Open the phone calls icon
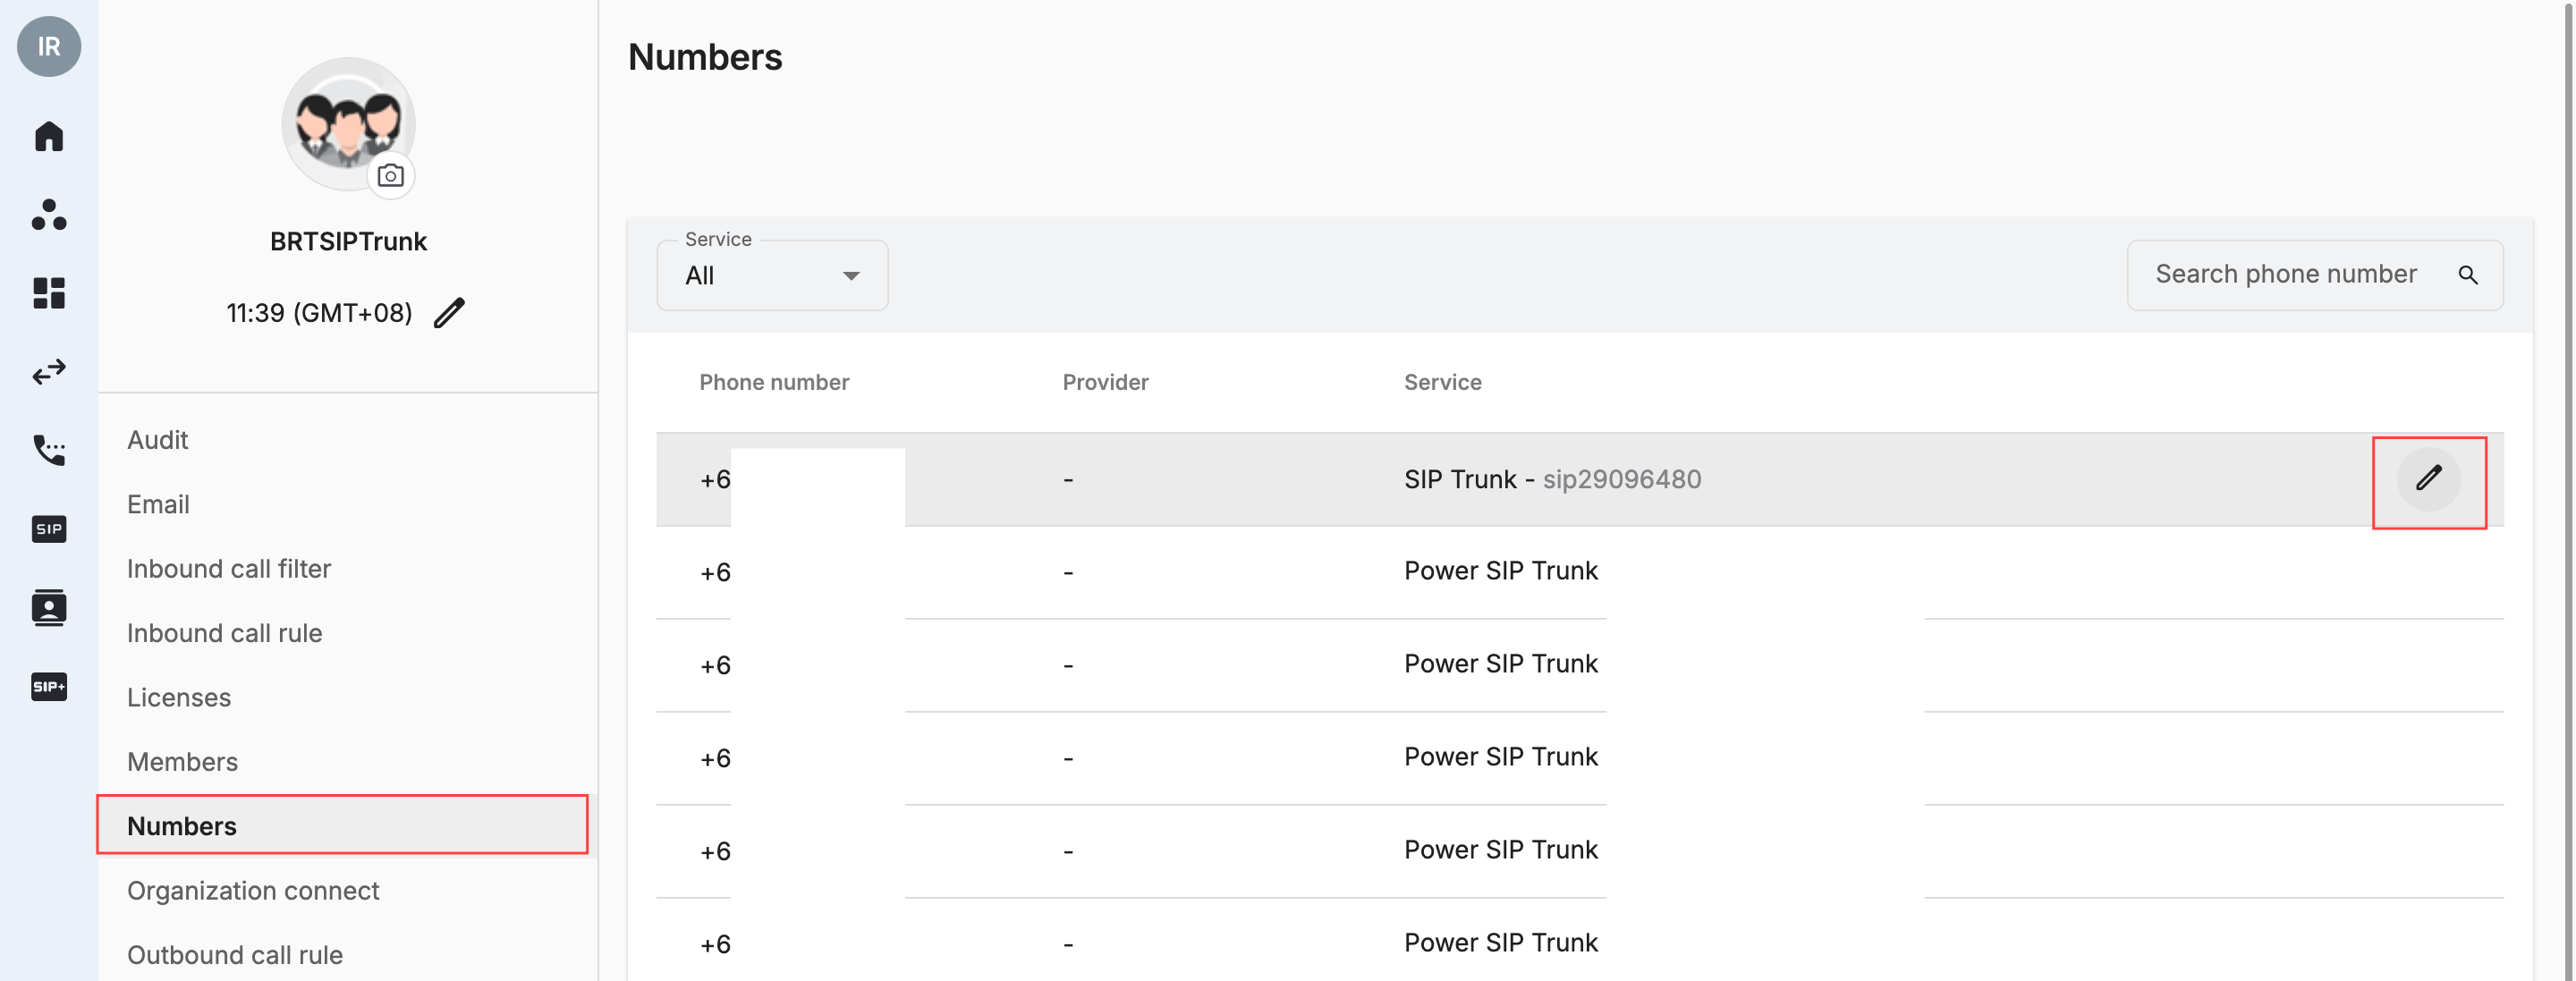 tap(49, 450)
